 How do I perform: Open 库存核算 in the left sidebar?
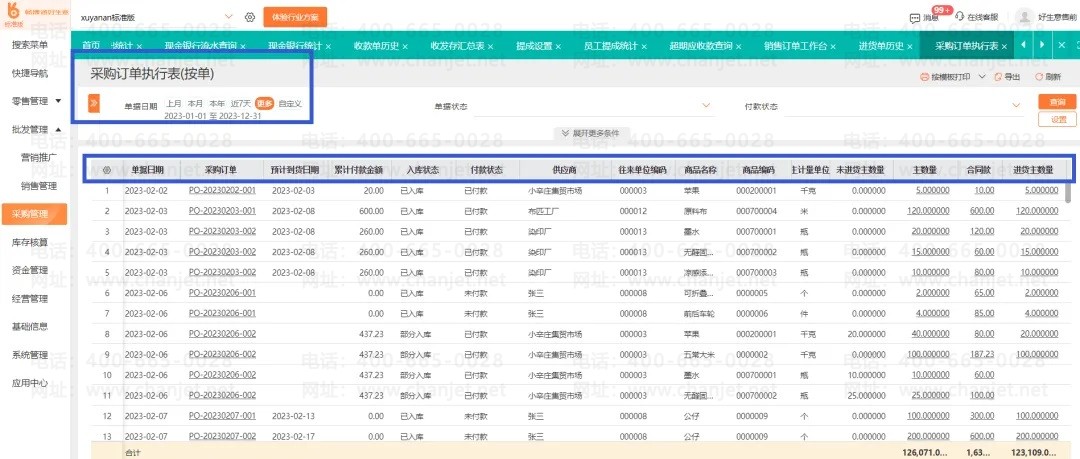point(30,242)
